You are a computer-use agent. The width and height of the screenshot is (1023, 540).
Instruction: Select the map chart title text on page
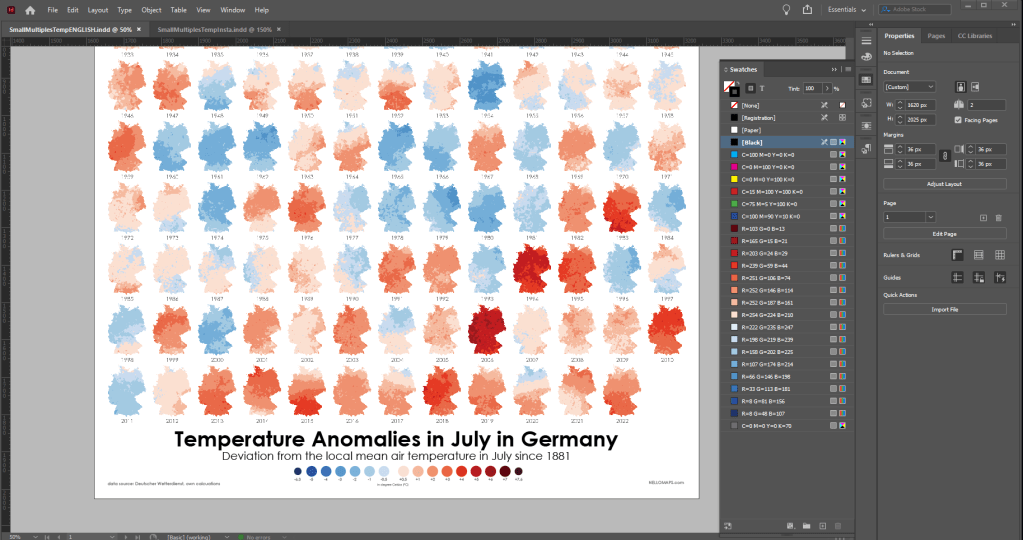click(395, 439)
